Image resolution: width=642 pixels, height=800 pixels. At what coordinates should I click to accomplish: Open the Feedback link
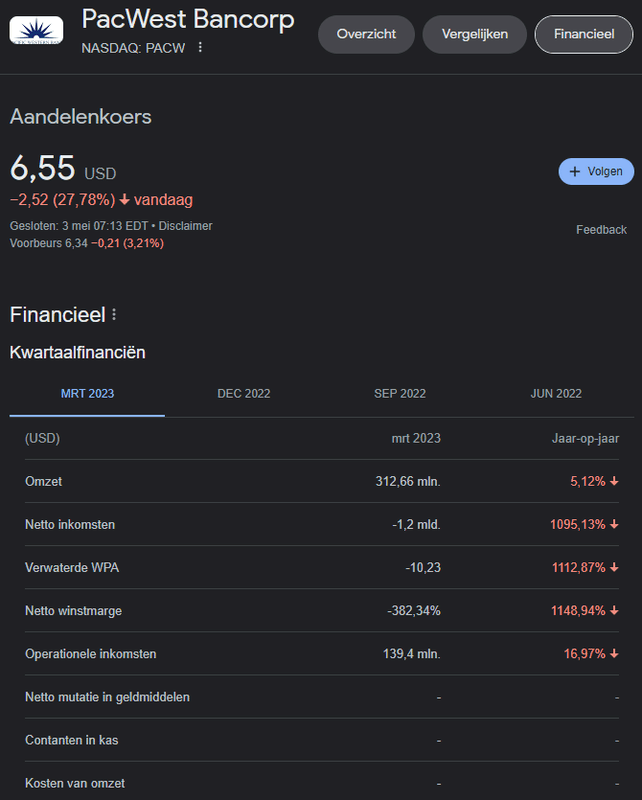(601, 230)
